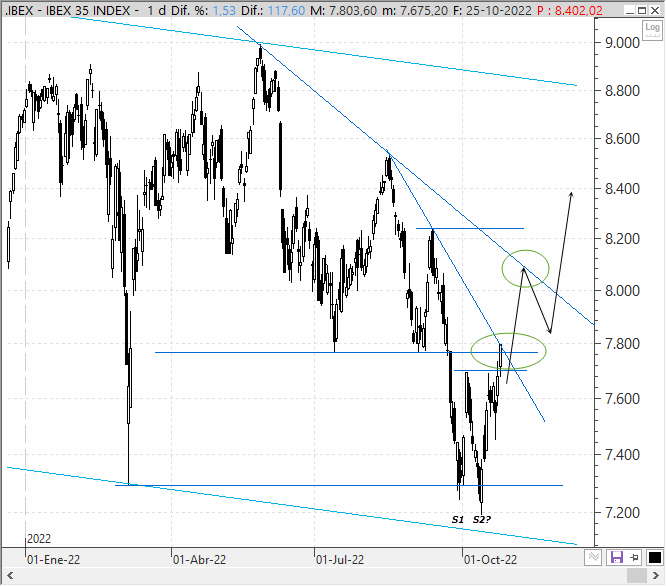Screen dimensions: 666x586
Task: Maximize the IBEX chart window
Action: (643, 11)
